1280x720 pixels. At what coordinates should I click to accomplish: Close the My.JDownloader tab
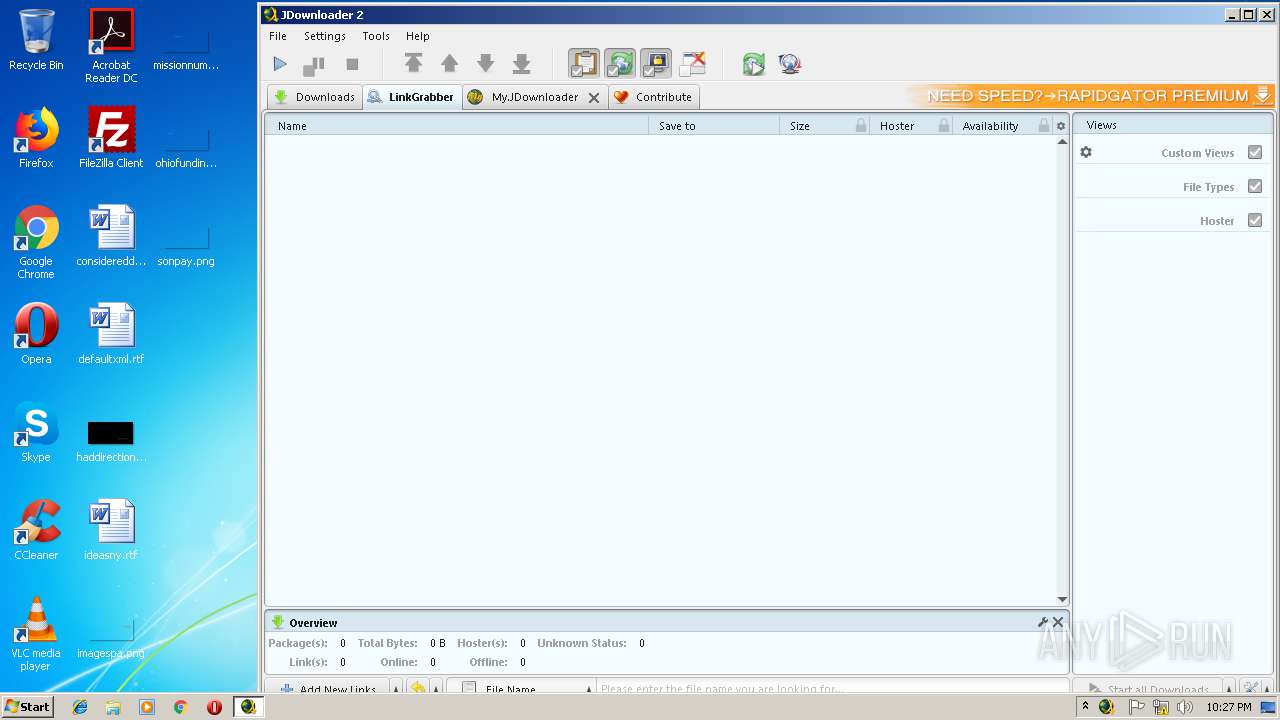click(x=594, y=98)
